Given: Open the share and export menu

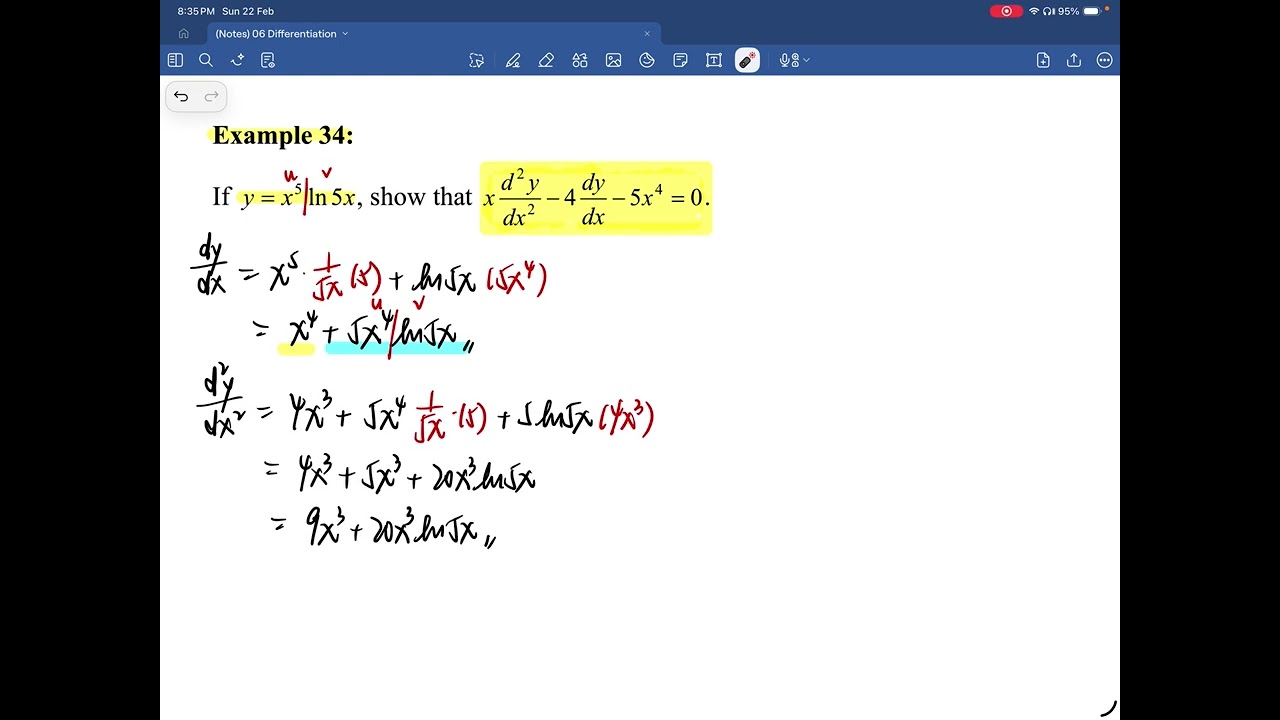Looking at the screenshot, I should tap(1074, 60).
